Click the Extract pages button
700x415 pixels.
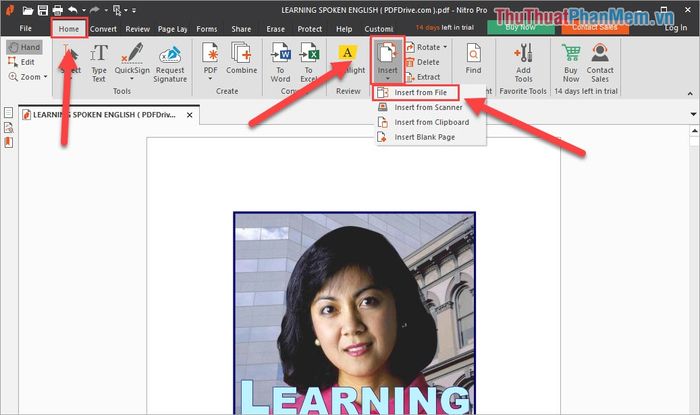pos(423,77)
